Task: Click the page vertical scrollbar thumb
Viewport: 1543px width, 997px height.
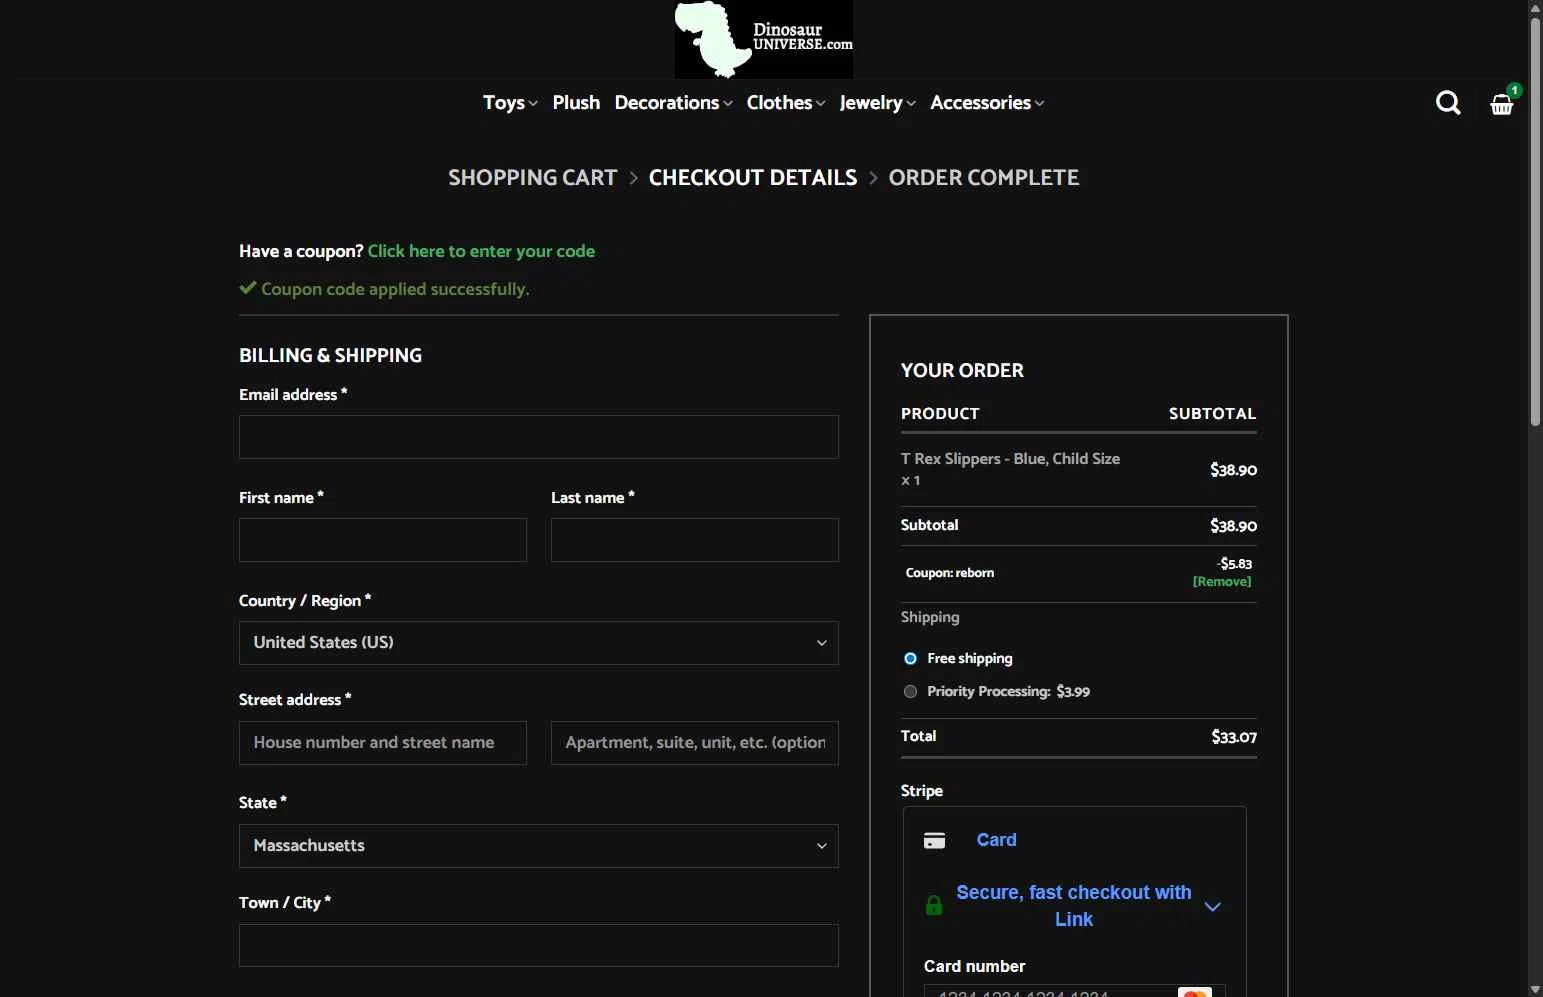Action: point(1535,222)
